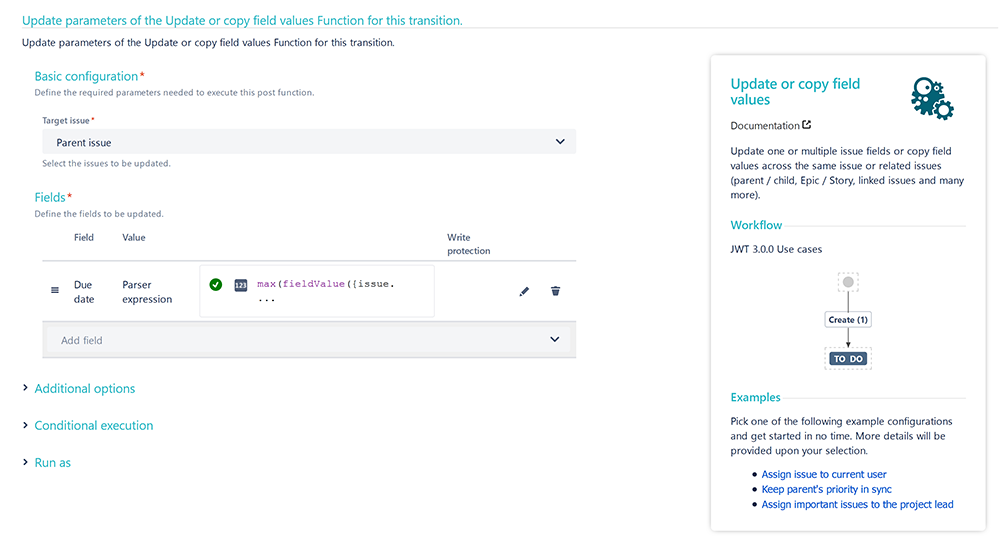Screen dimensions: 1000x547
Task: Click the external link icon next to Documentation
Action: tap(807, 125)
